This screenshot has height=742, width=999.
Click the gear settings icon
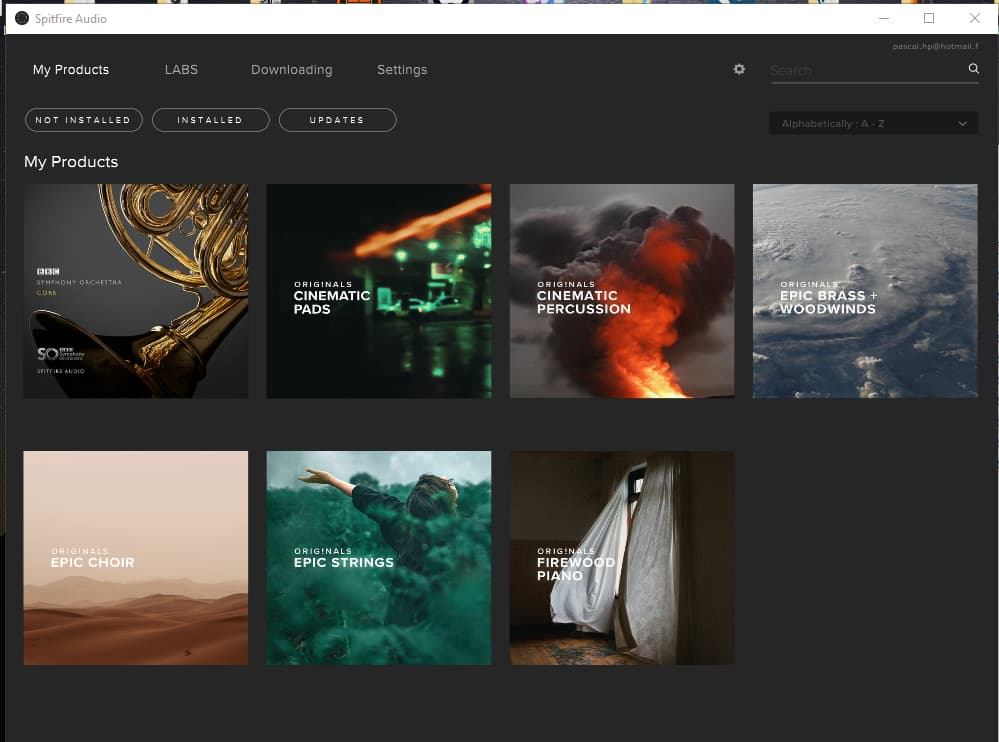[x=739, y=69]
